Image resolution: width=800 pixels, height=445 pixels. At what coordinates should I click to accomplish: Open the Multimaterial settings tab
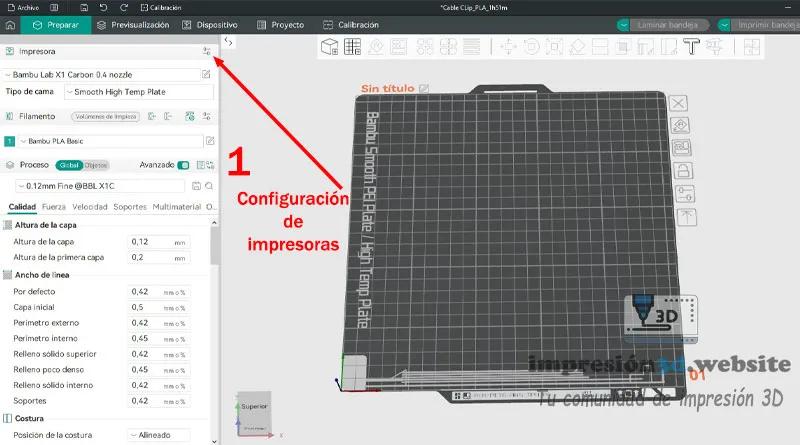tap(177, 207)
